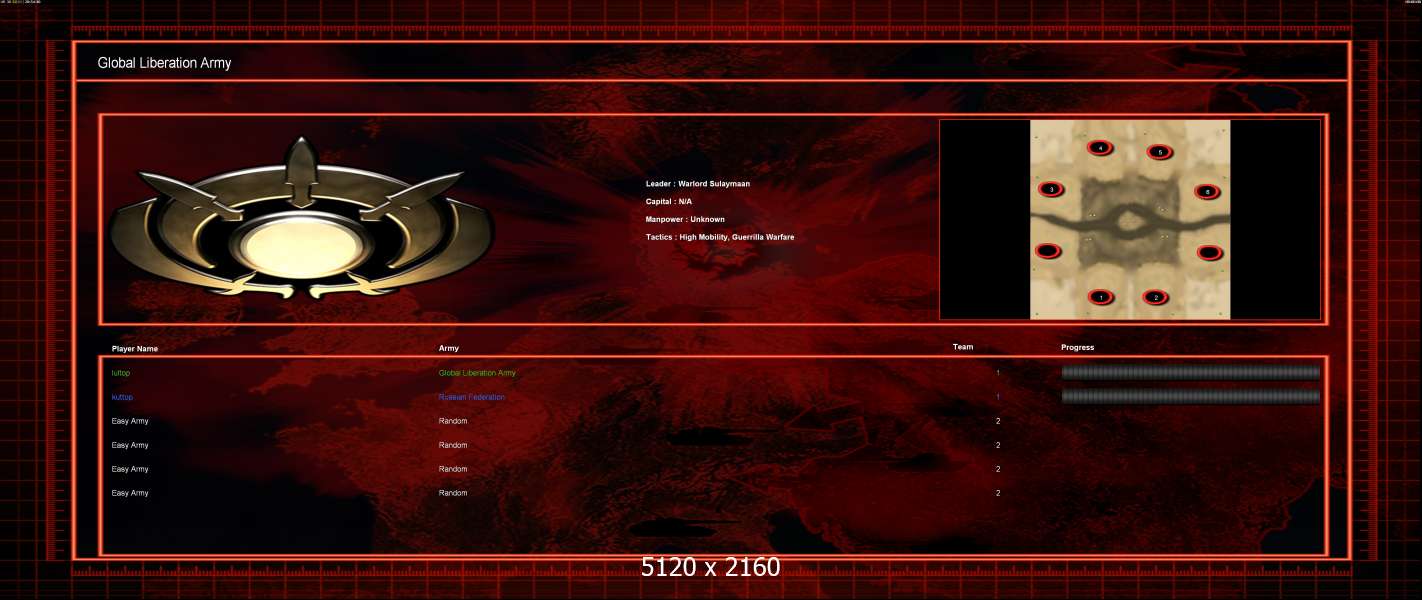
Task: Click the Global Liberation Army title text
Action: pyautogui.click(x=164, y=63)
